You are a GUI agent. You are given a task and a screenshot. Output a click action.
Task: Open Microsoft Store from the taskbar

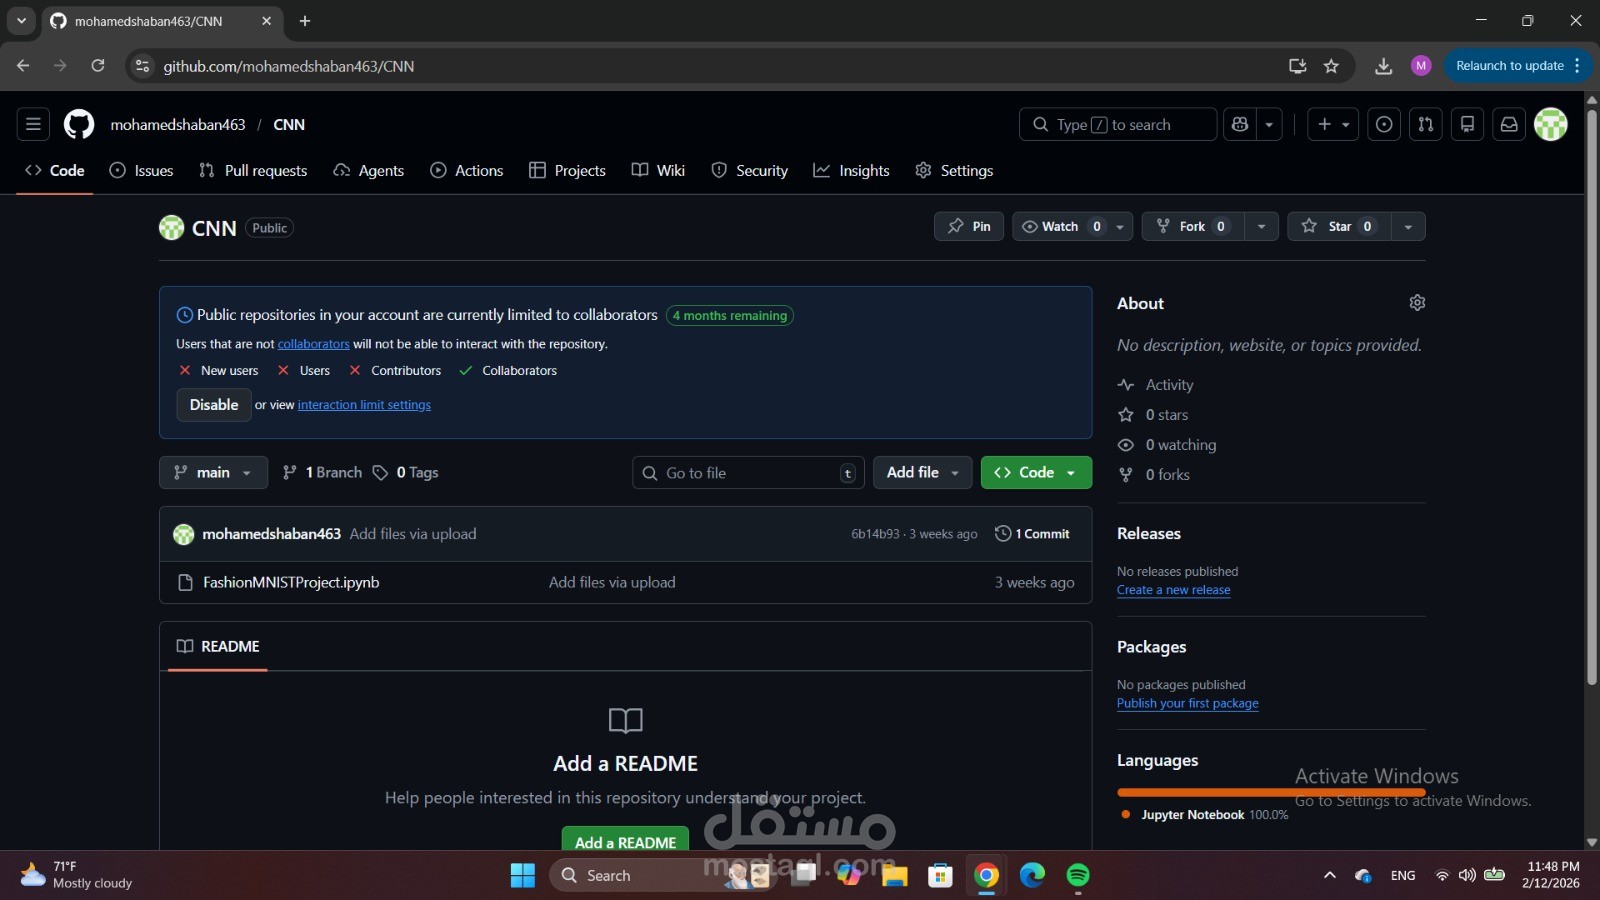(940, 875)
